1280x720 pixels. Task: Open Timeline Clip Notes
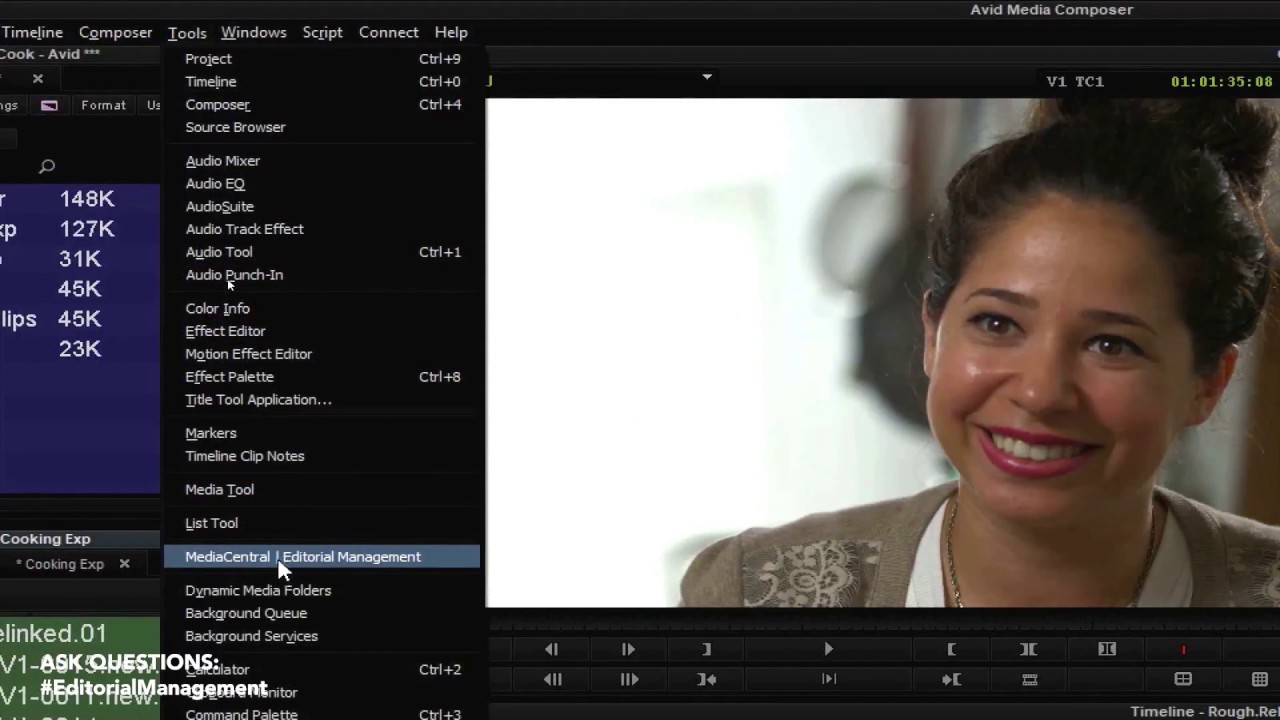(x=322, y=456)
